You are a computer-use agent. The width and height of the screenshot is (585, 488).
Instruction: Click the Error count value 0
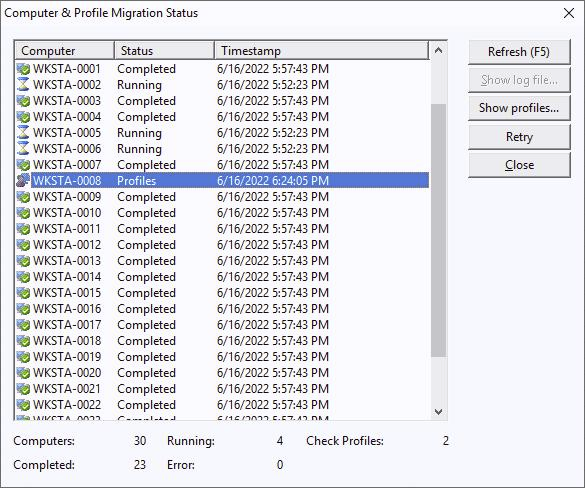coord(280,465)
